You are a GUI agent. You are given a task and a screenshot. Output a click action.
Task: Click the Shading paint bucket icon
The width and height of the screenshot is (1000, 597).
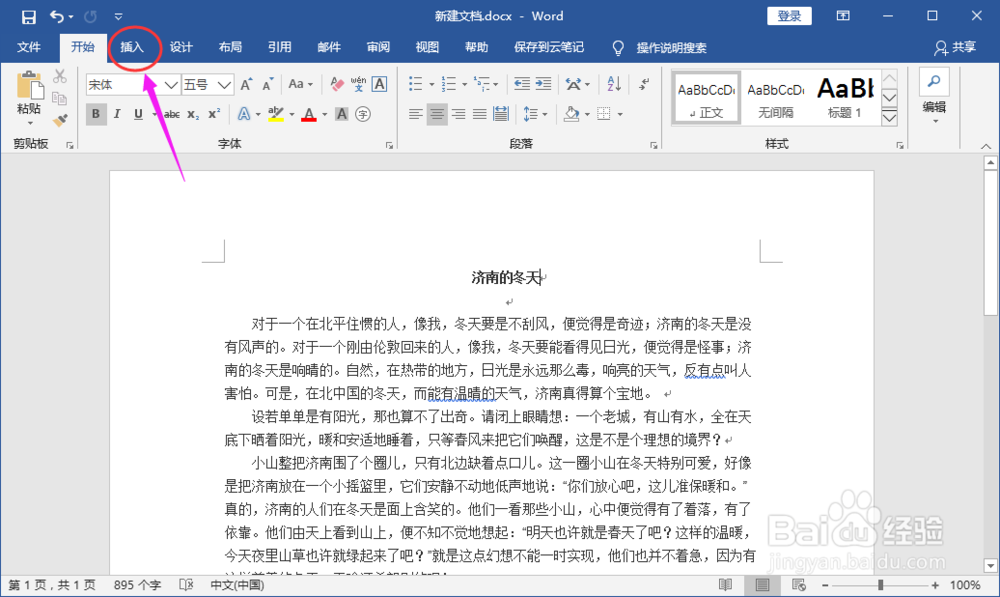571,114
